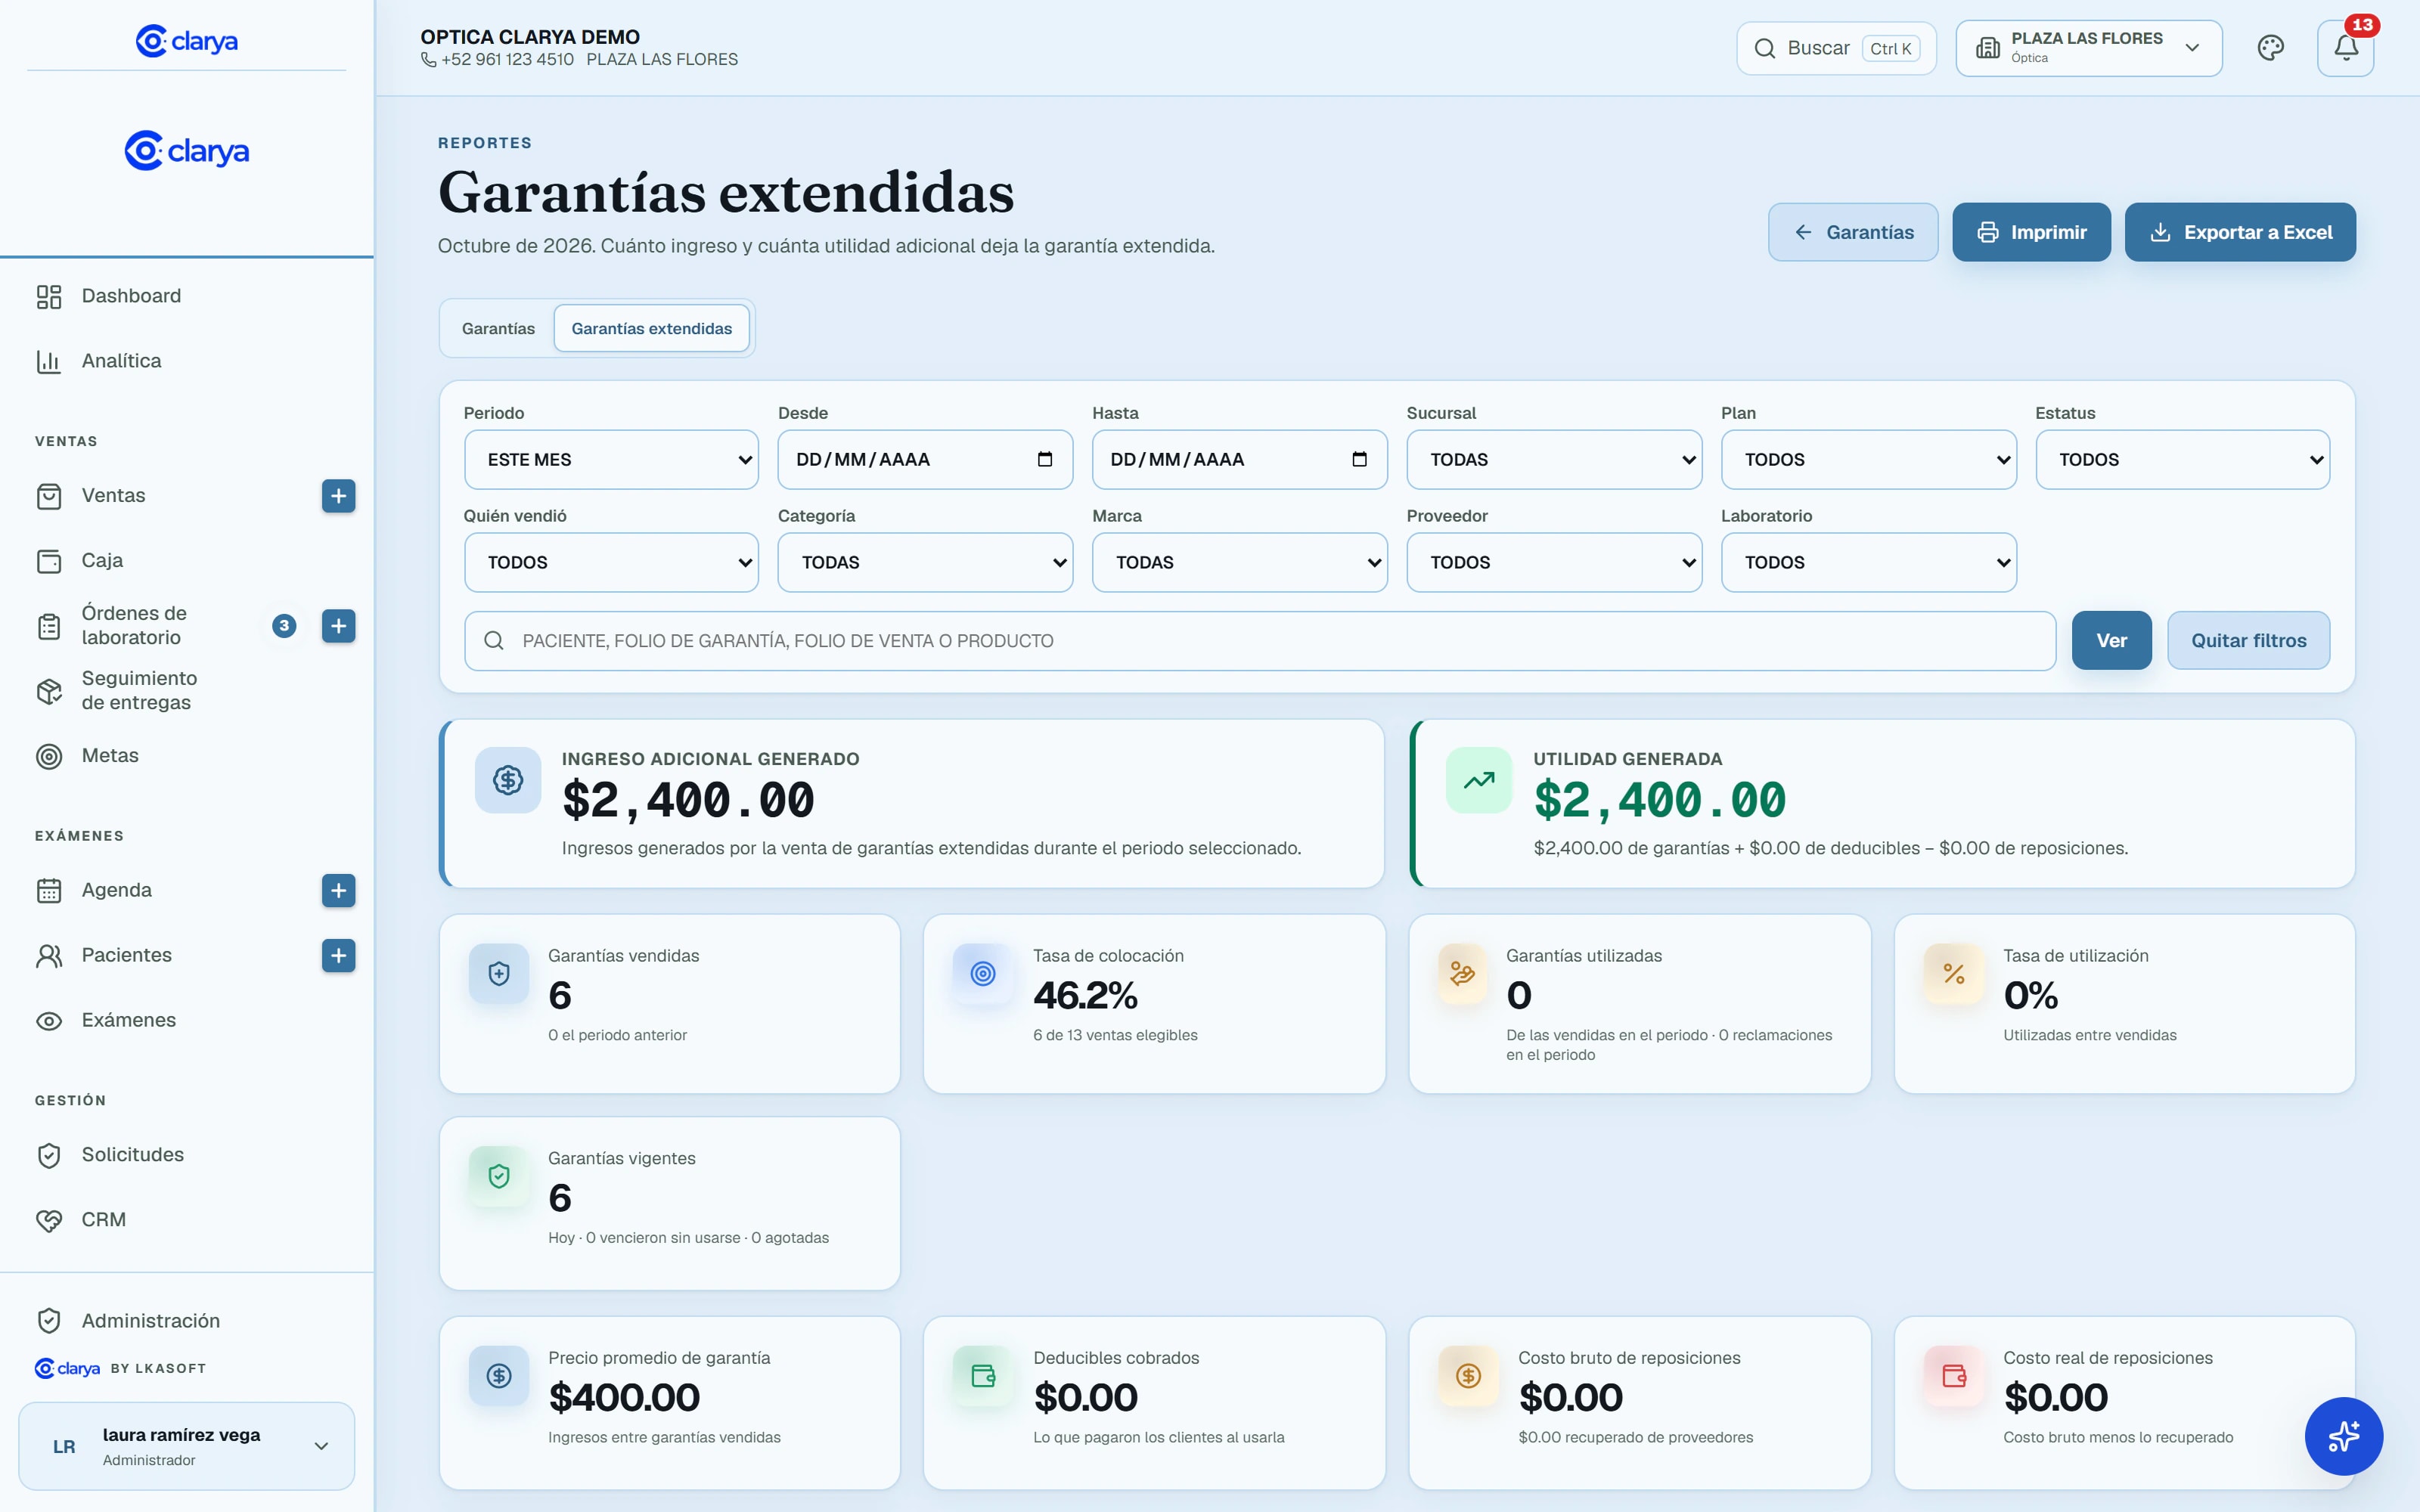Open the theme palette icon

pos(2270,48)
